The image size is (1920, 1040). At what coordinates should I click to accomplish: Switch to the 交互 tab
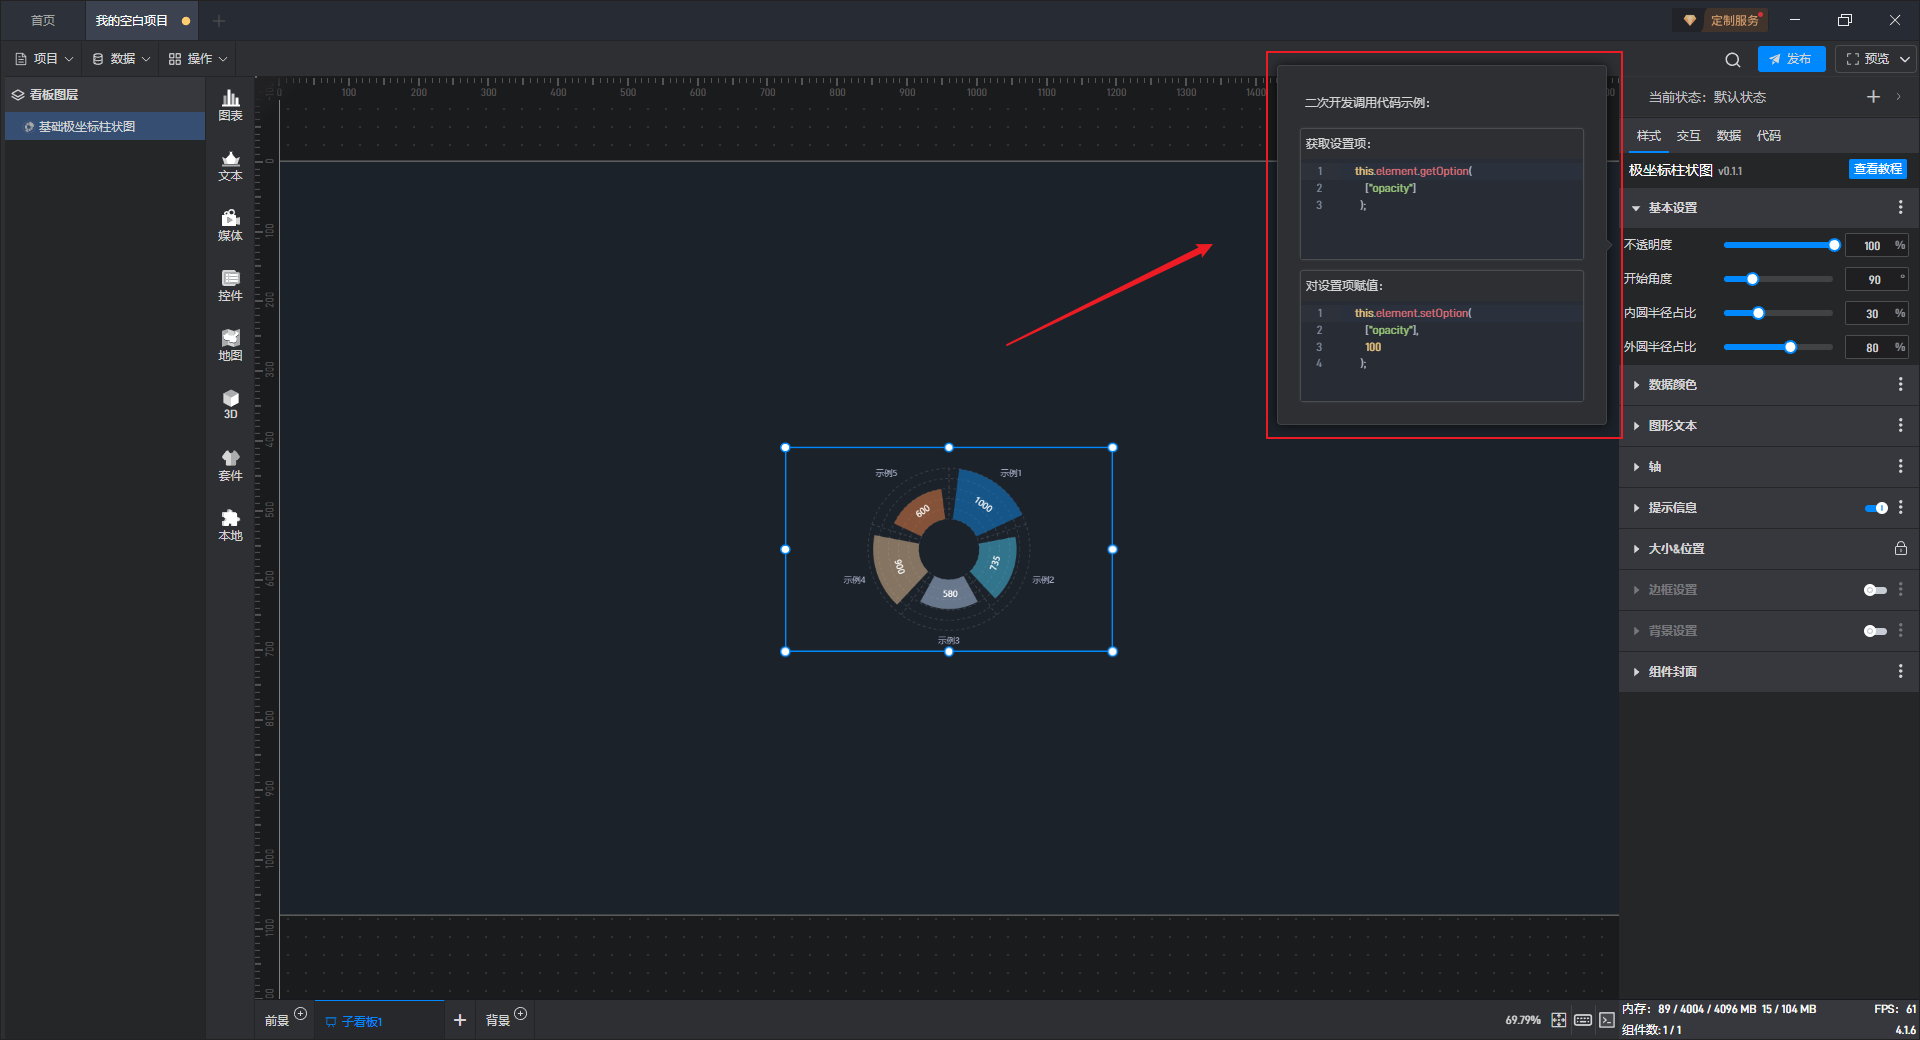[x=1688, y=136]
